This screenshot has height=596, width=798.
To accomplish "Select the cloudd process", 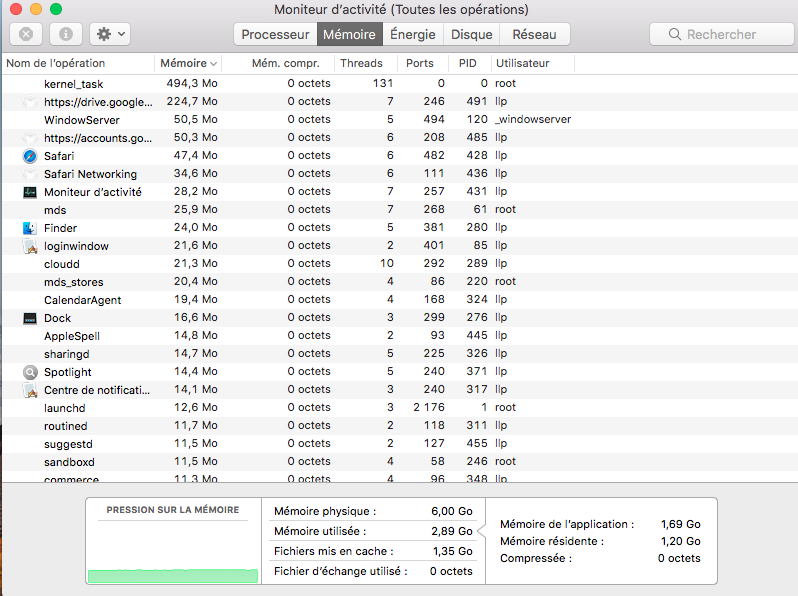I will (x=399, y=264).
